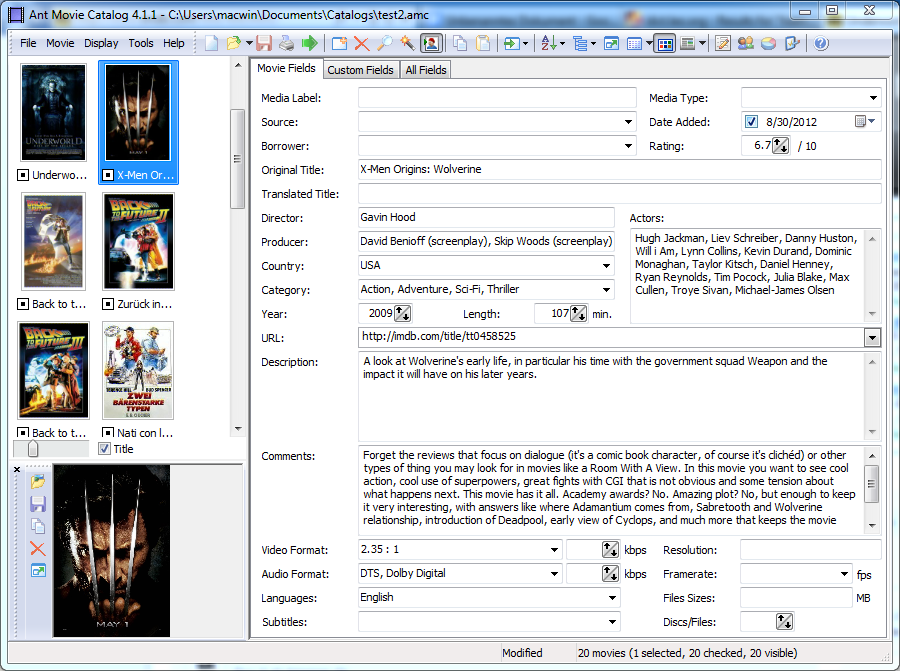
Task: Toggle the checkbox beside Zurück in
Action: pyautogui.click(x=108, y=304)
